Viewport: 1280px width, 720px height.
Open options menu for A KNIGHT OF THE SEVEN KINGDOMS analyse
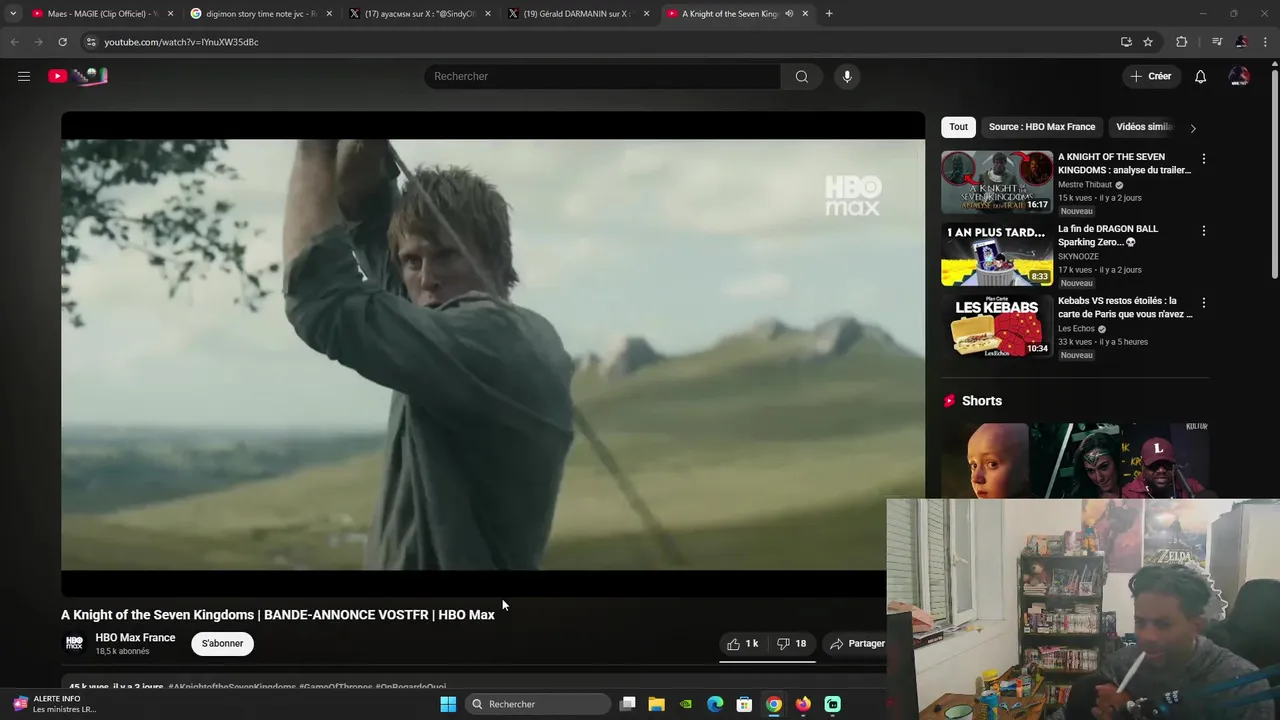point(1203,159)
